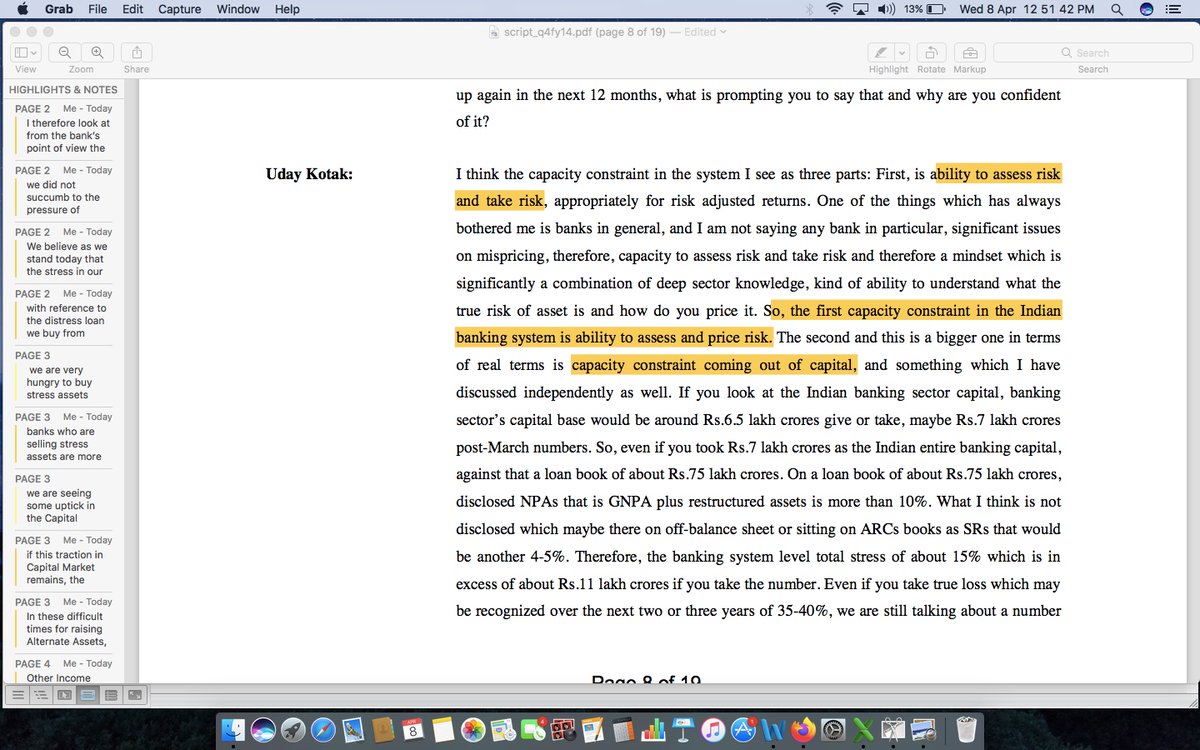Image resolution: width=1200 pixels, height=750 pixels.
Task: Click highlighted text 'capacity constraint coming out of capital'
Action: coord(714,365)
